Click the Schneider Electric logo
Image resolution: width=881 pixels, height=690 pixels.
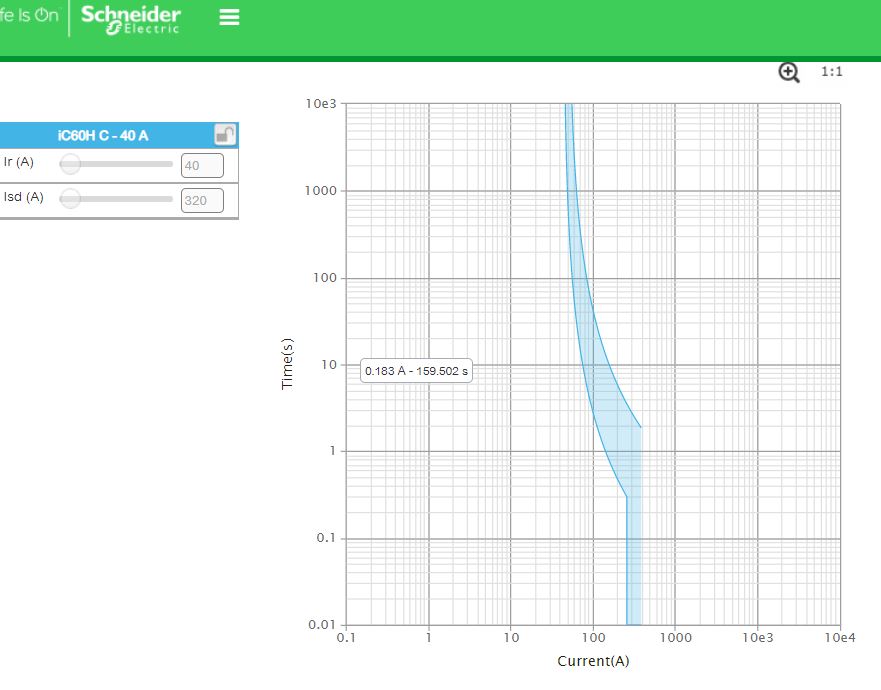(x=130, y=19)
